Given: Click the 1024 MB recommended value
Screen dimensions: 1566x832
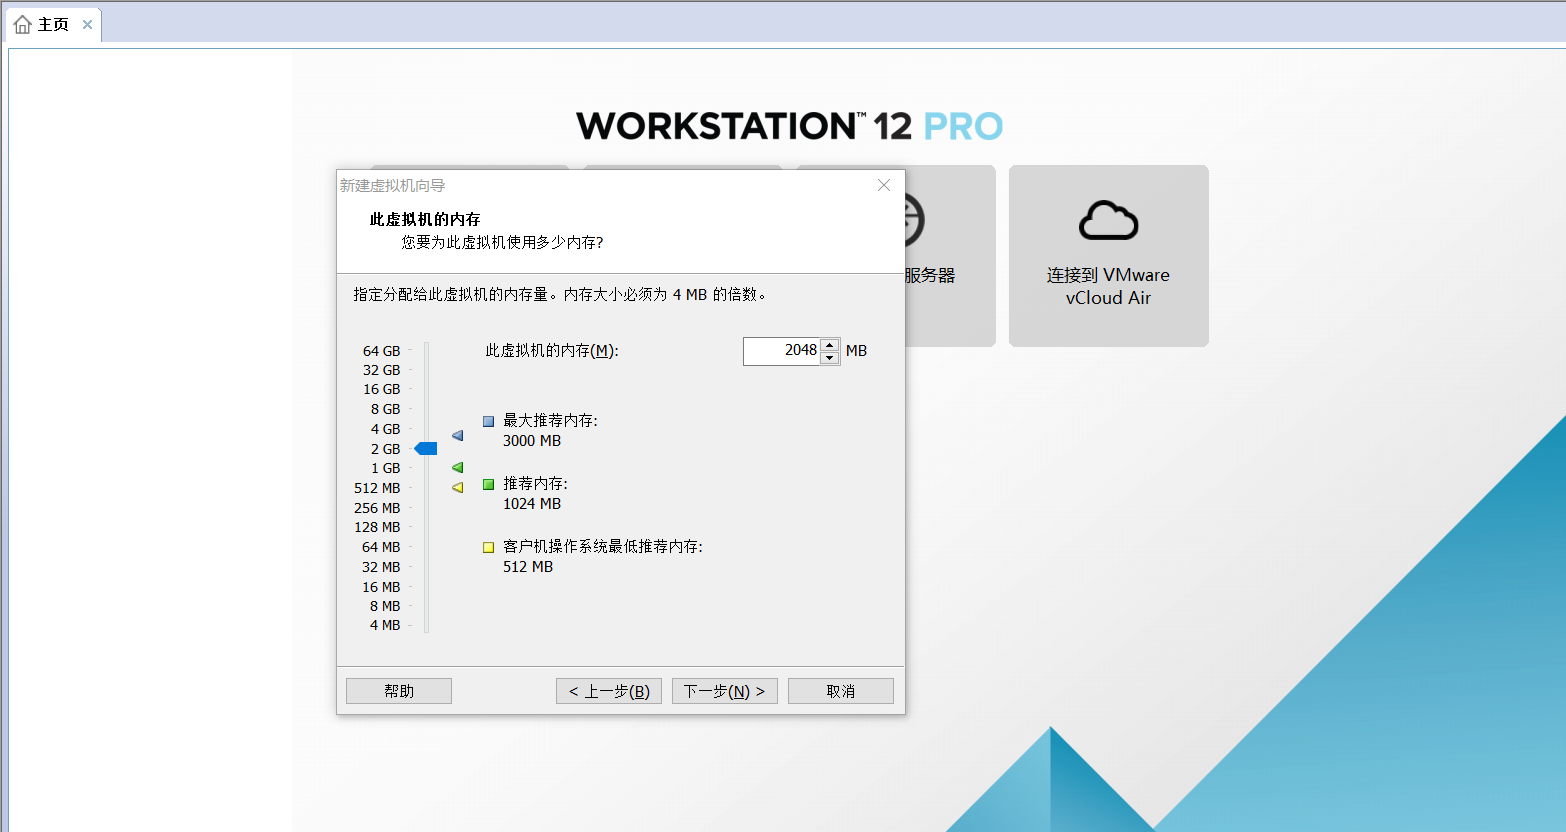Looking at the screenshot, I should [532, 504].
